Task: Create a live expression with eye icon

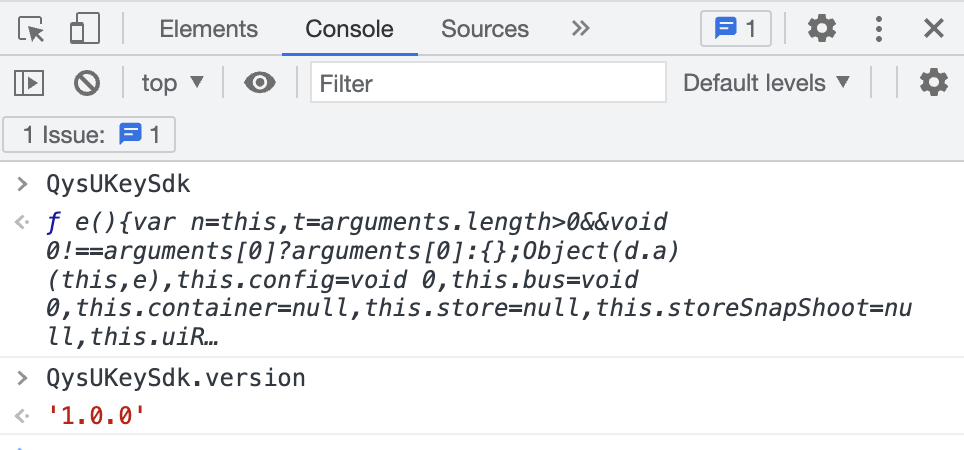Action: click(260, 82)
